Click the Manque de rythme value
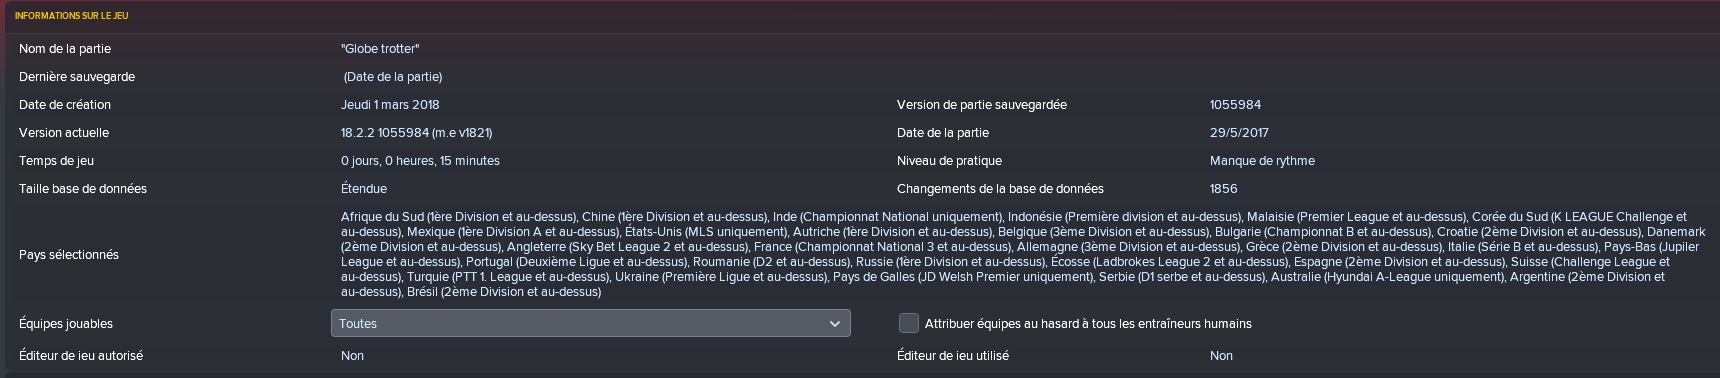Screen dimensions: 1720x378 [x=1262, y=161]
